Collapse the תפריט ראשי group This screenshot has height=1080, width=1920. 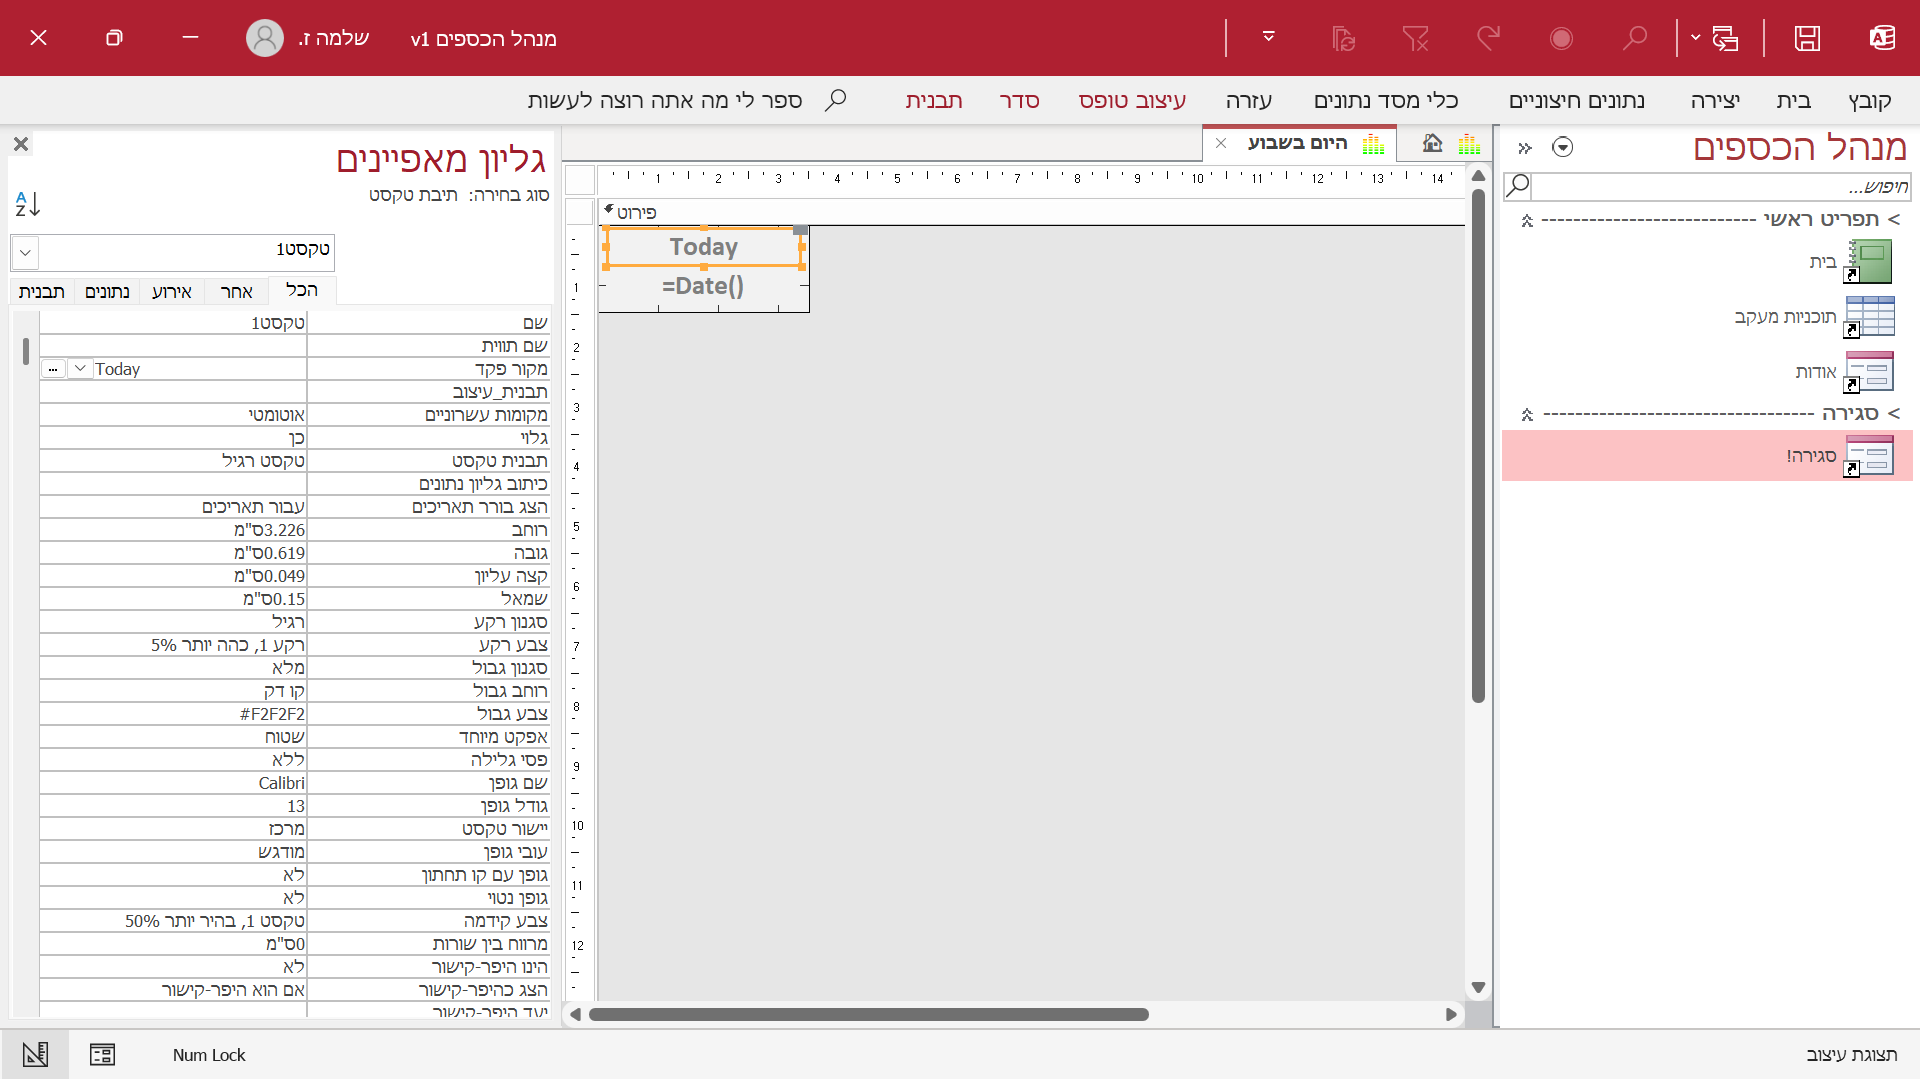tap(1527, 220)
